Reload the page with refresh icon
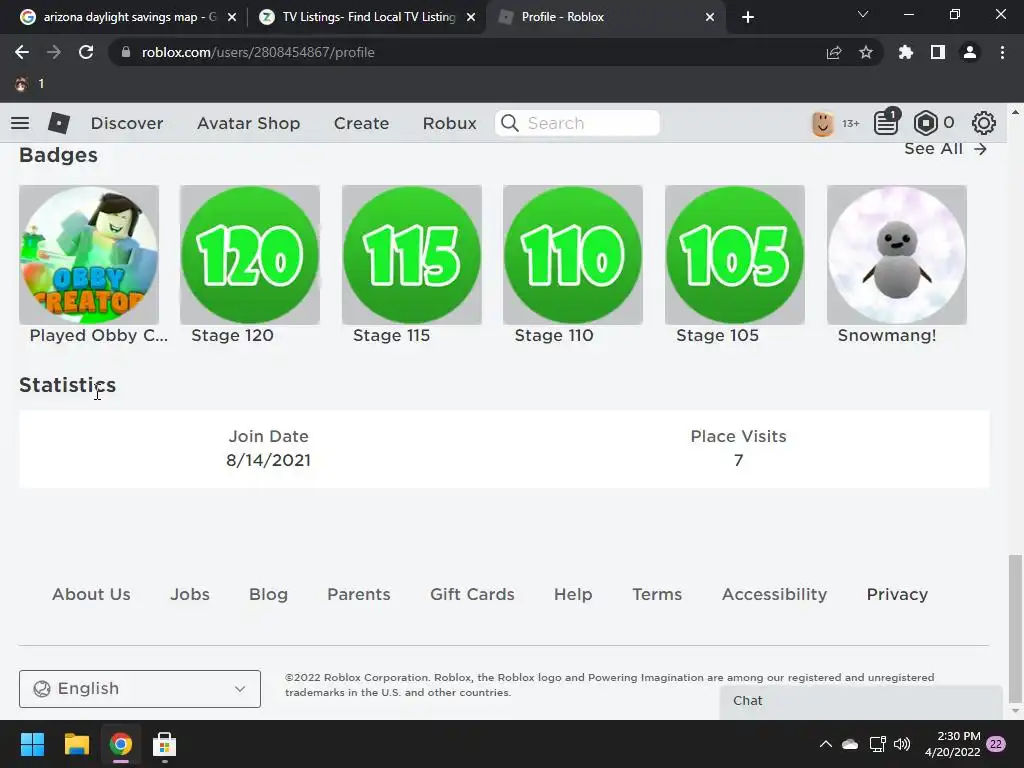Image resolution: width=1024 pixels, height=768 pixels. 86,52
